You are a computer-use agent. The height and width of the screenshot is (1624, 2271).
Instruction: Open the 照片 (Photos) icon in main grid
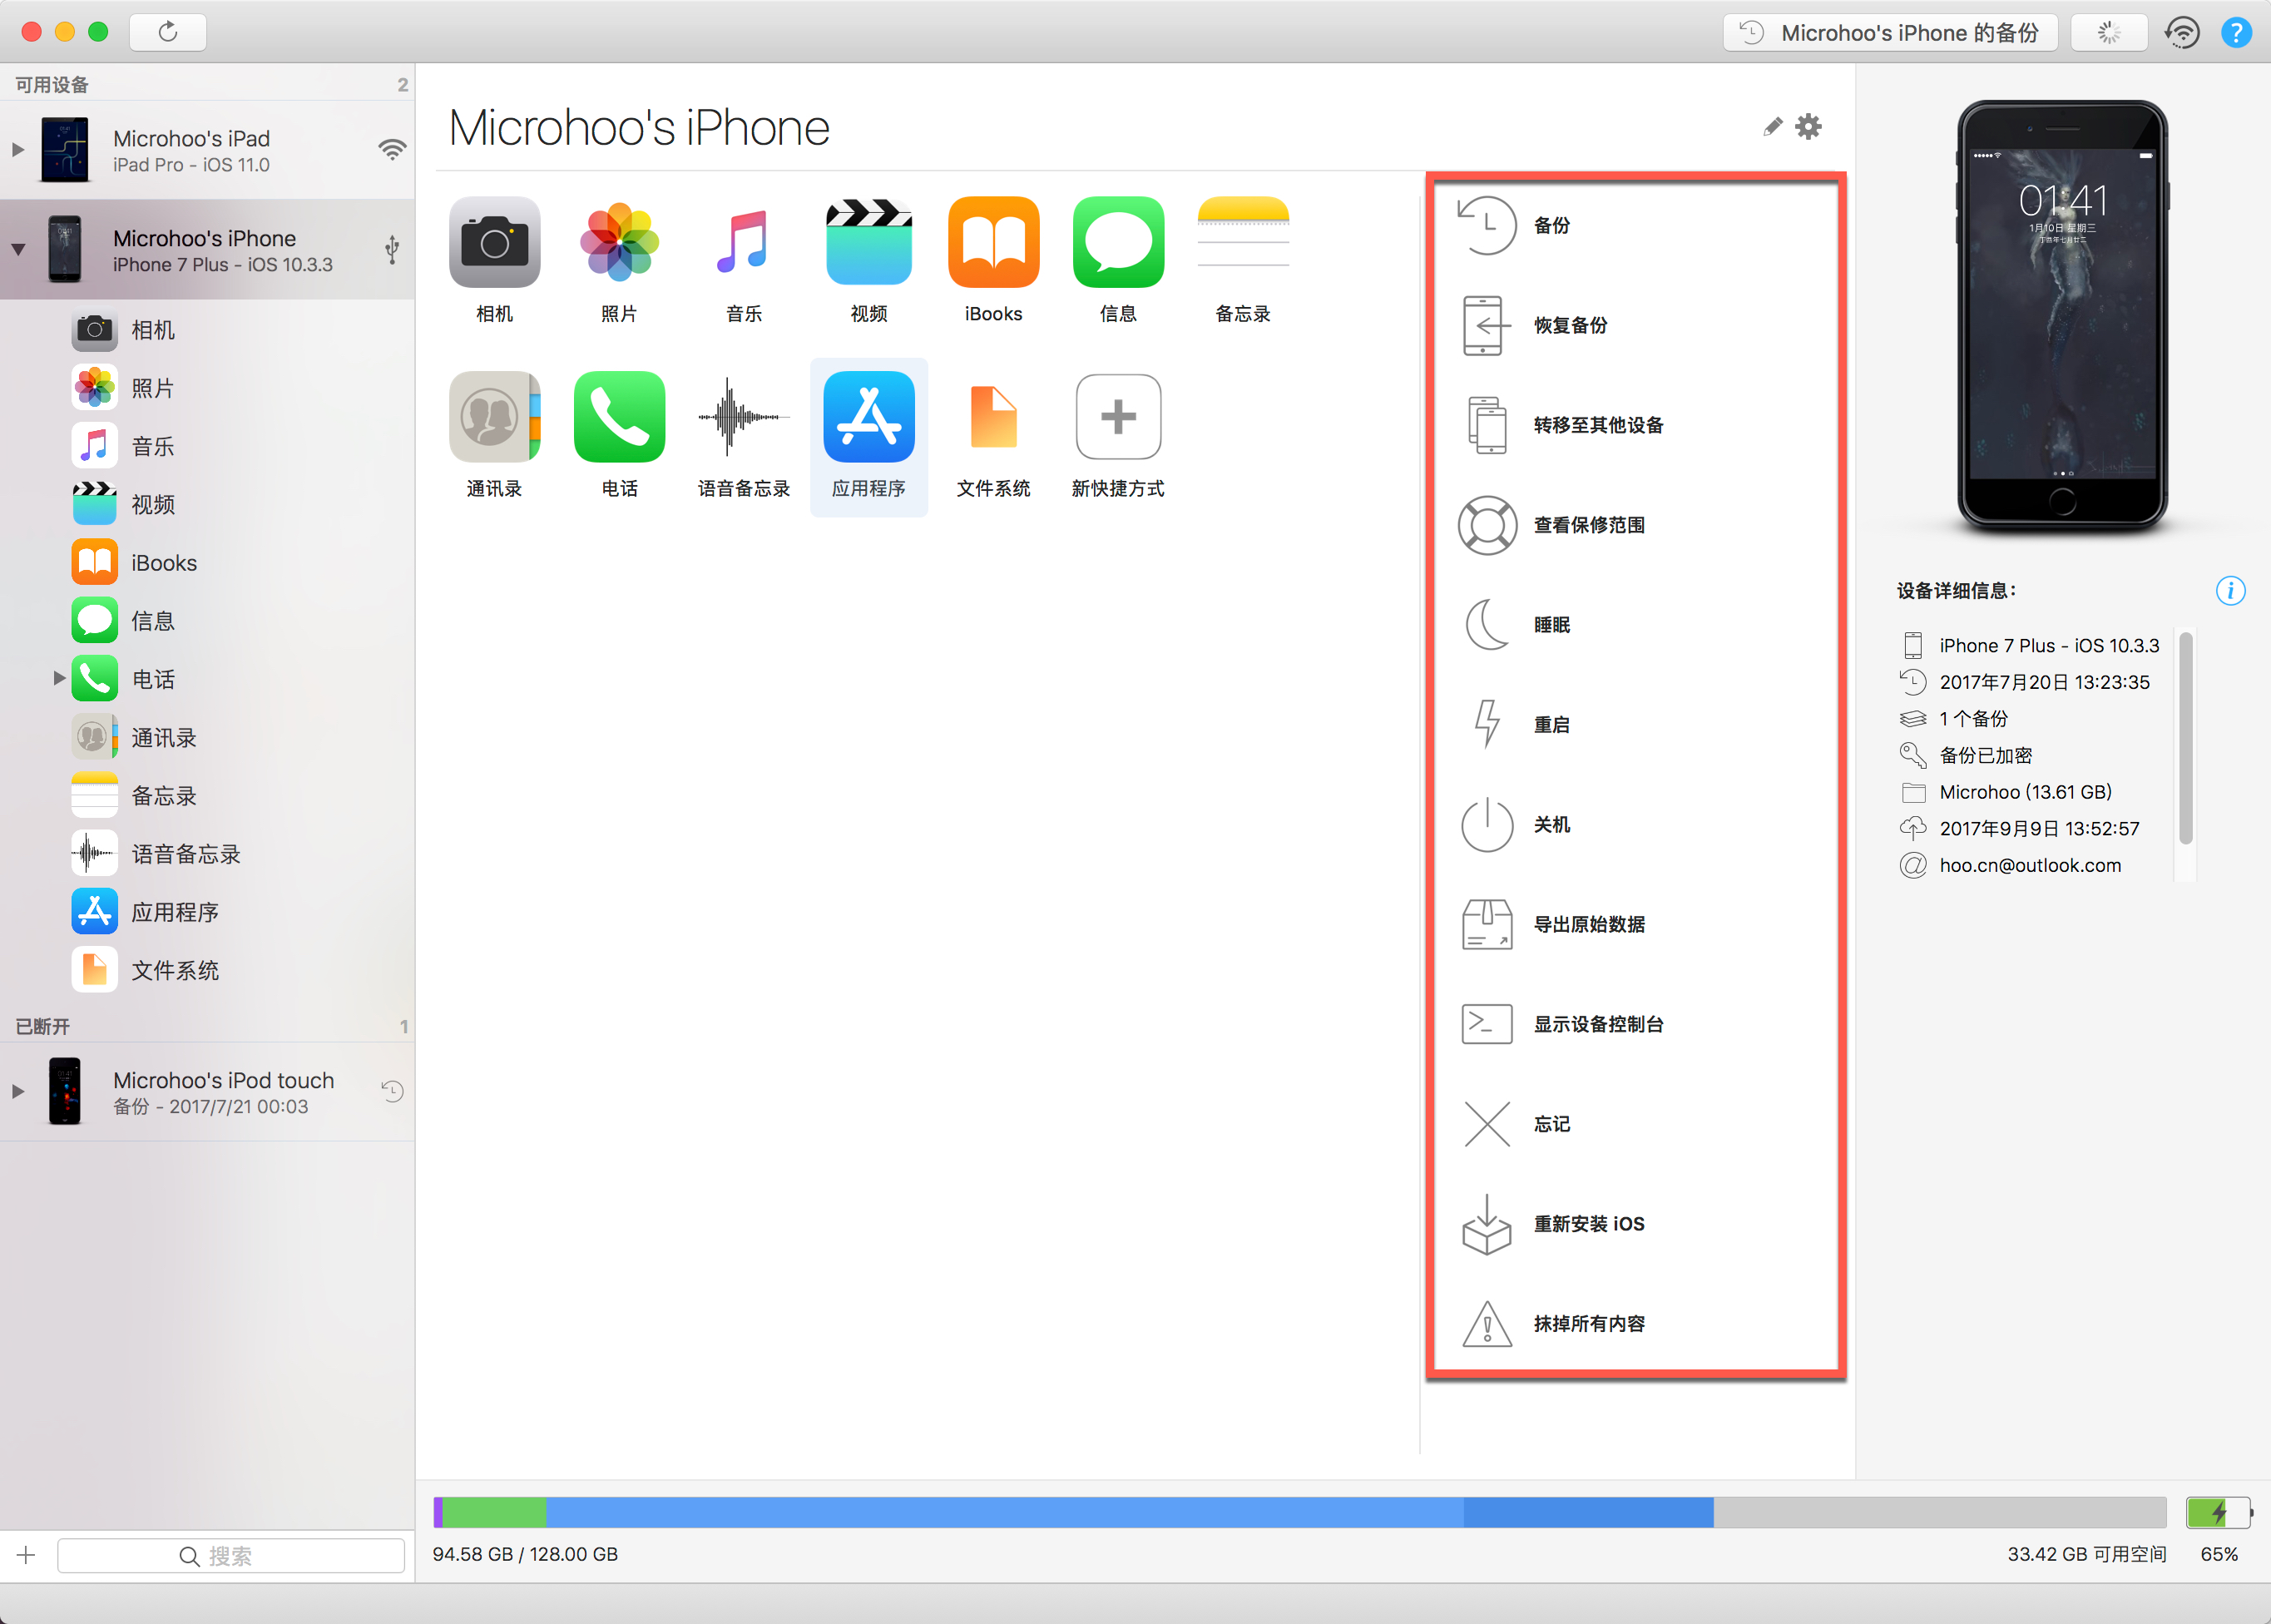(619, 243)
